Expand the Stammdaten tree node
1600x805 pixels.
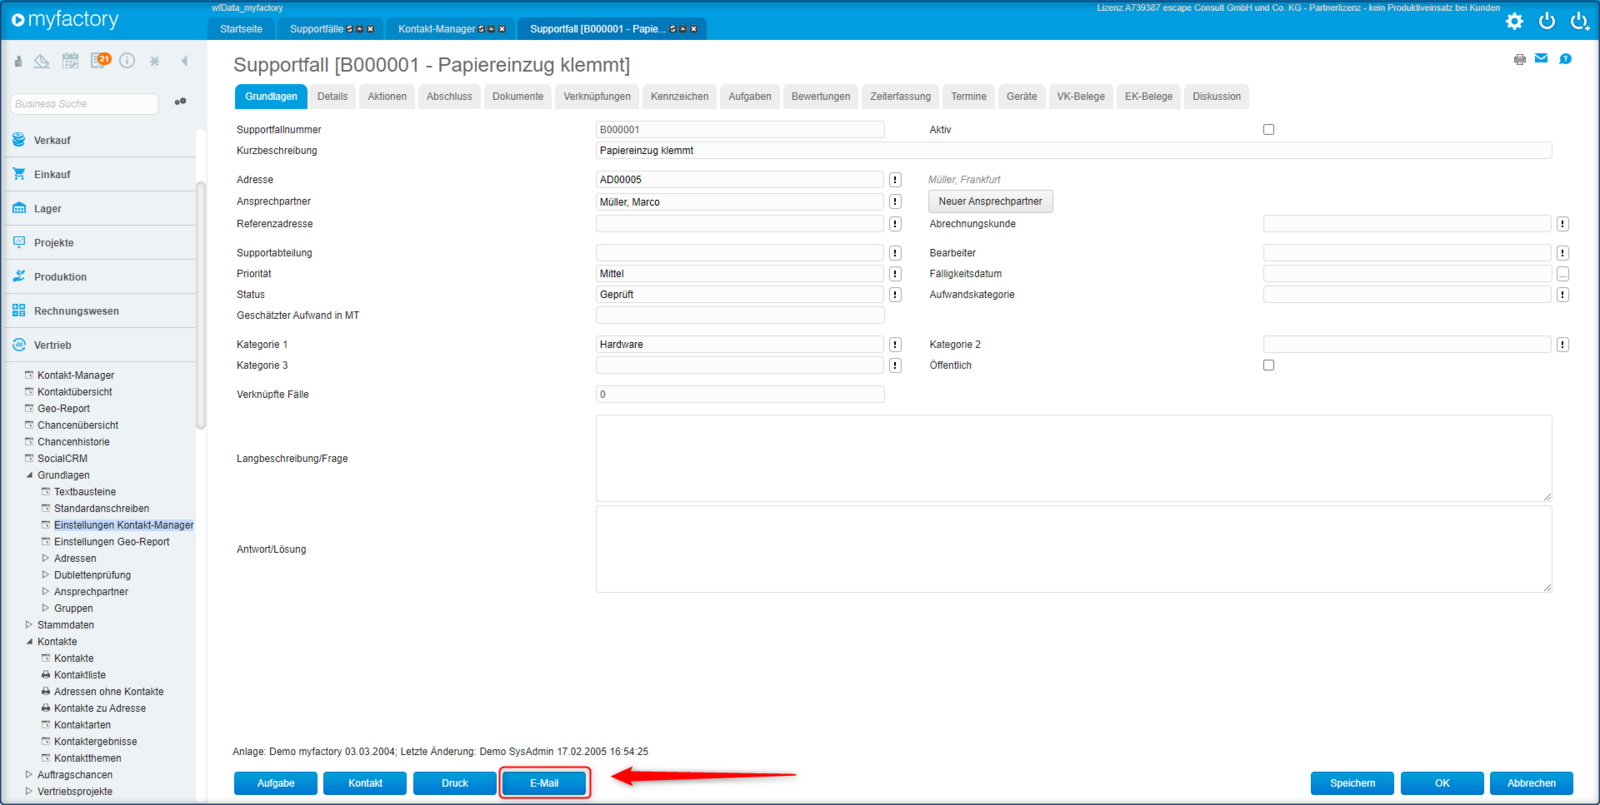[29, 625]
